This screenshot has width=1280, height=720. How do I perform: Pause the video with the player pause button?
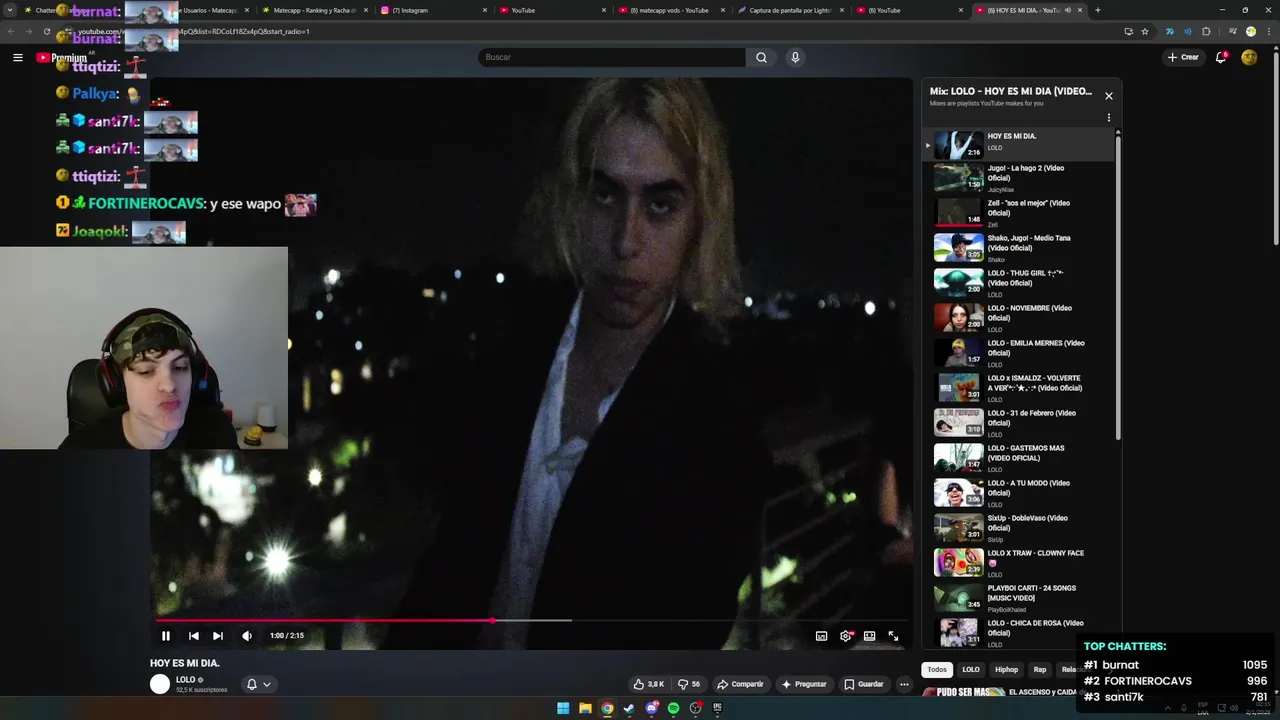(166, 636)
